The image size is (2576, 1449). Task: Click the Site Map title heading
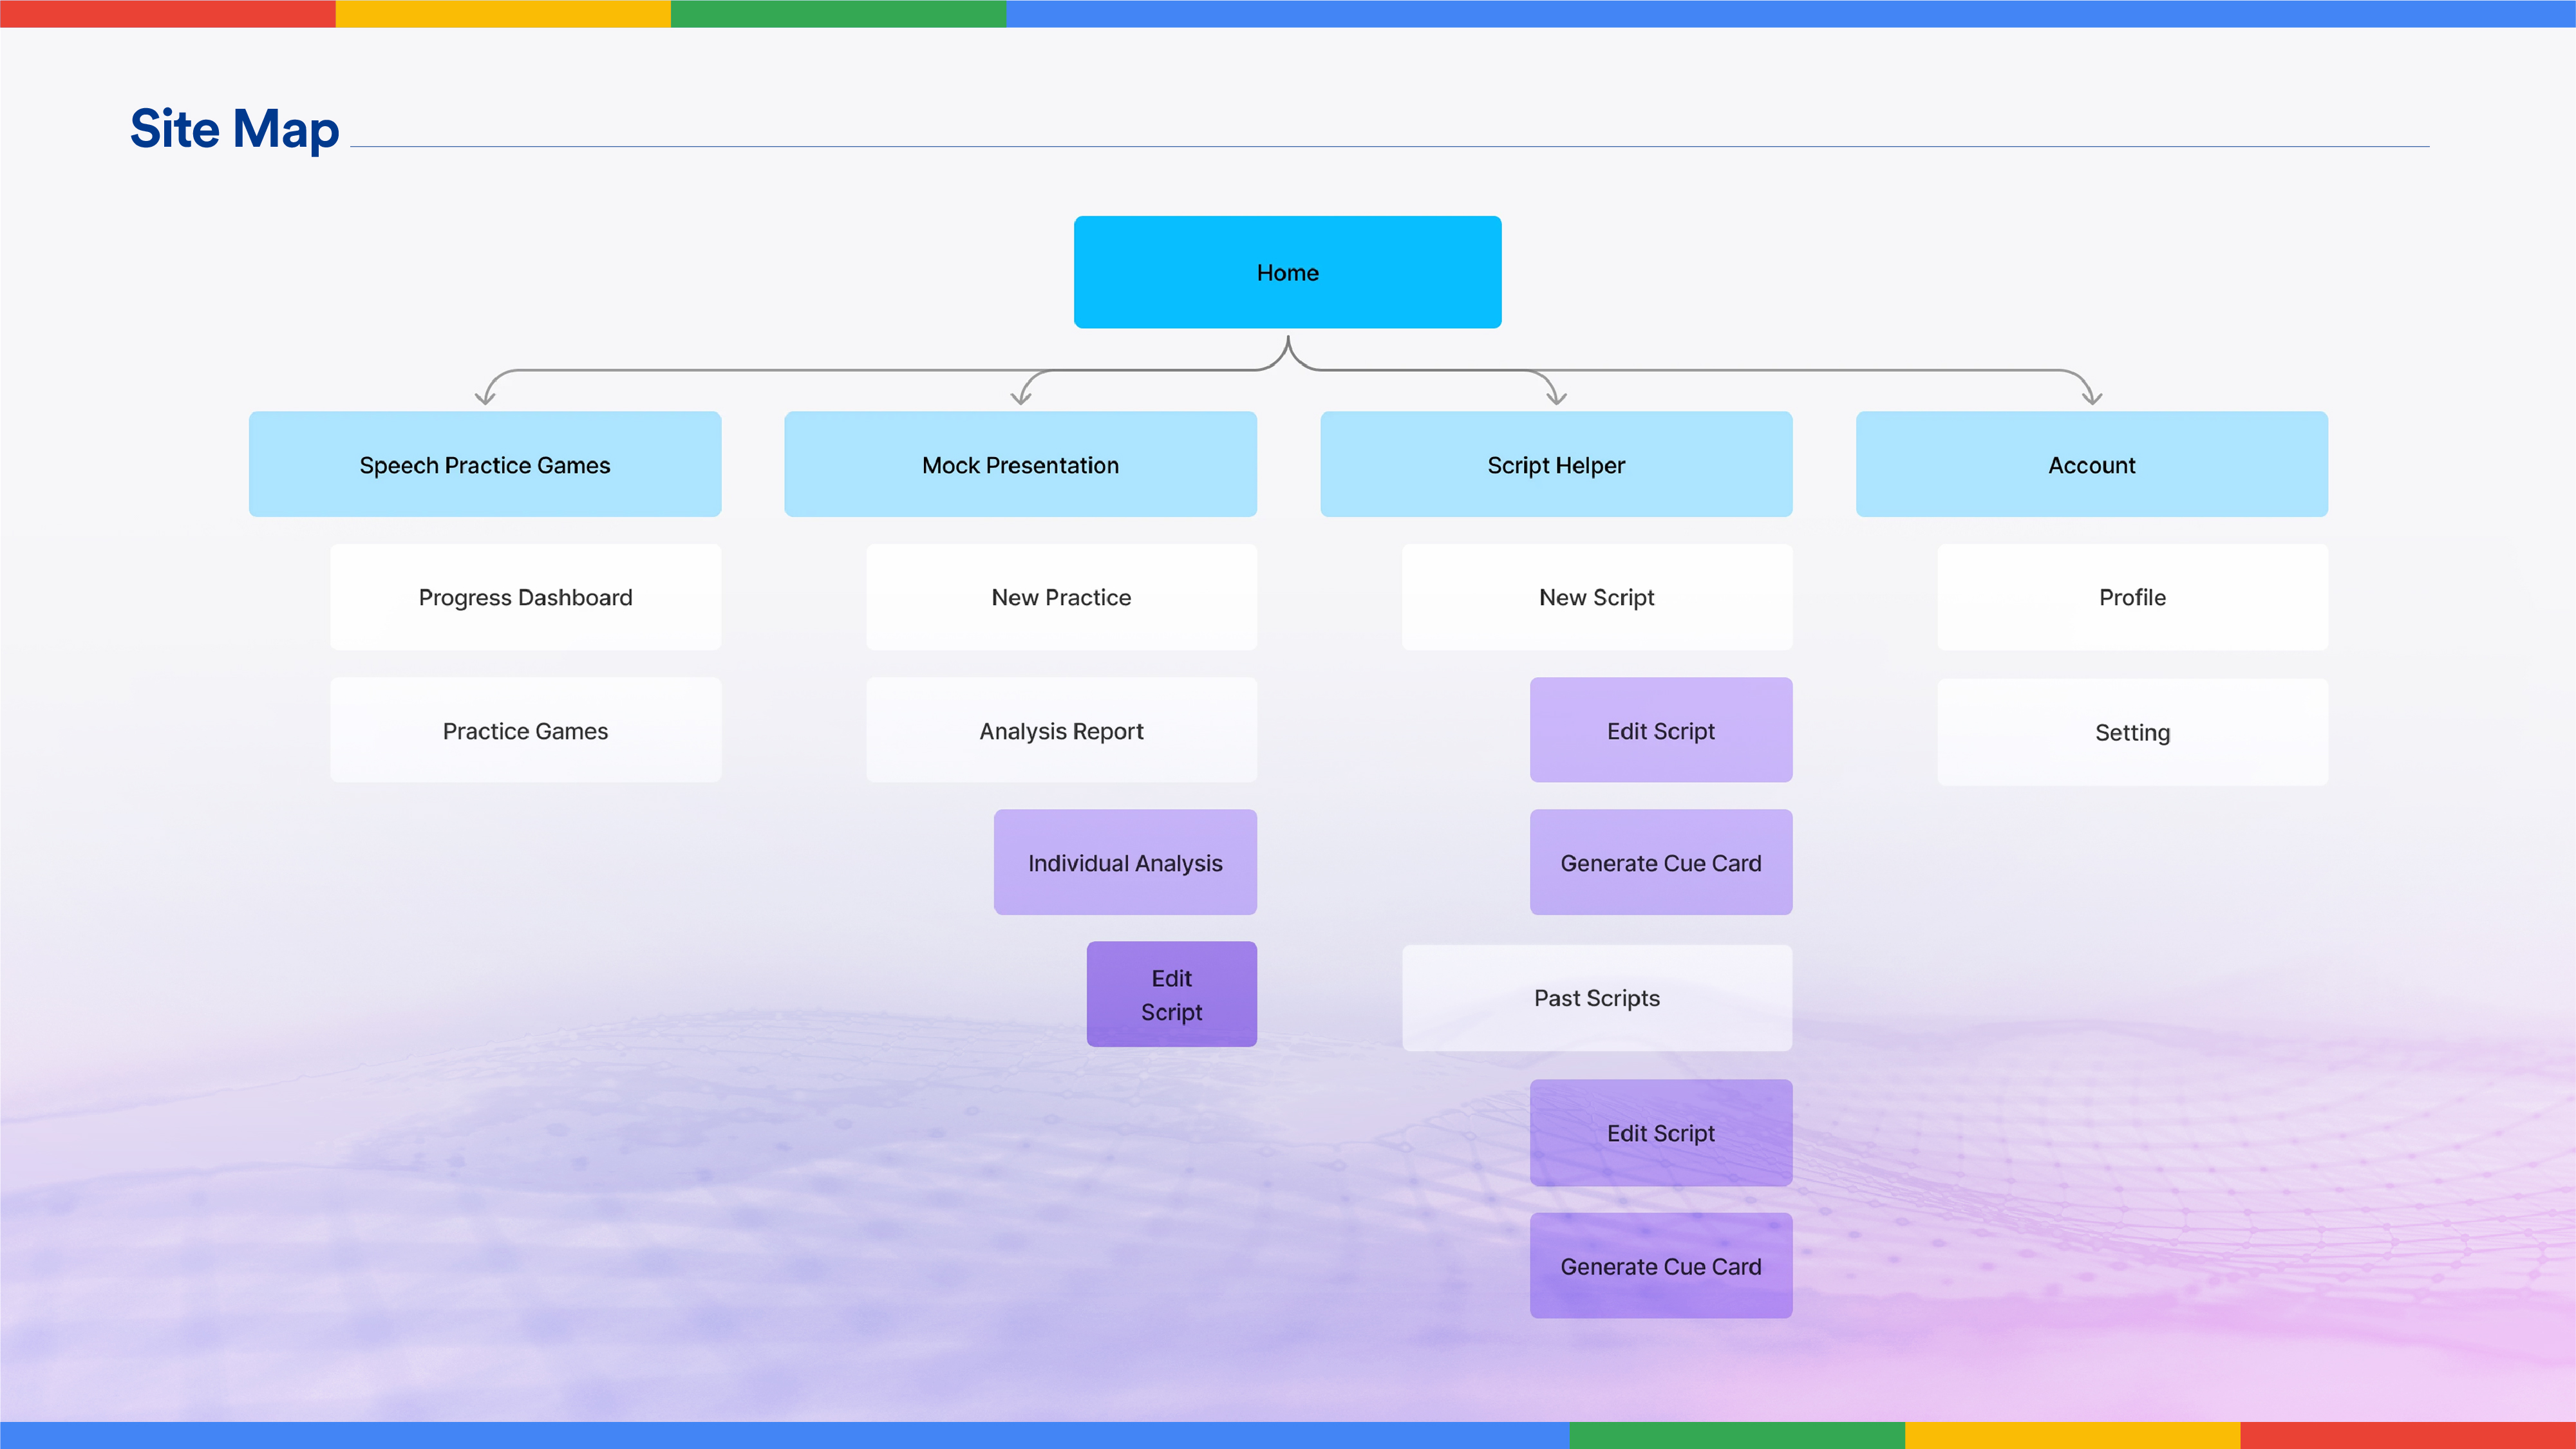point(234,129)
